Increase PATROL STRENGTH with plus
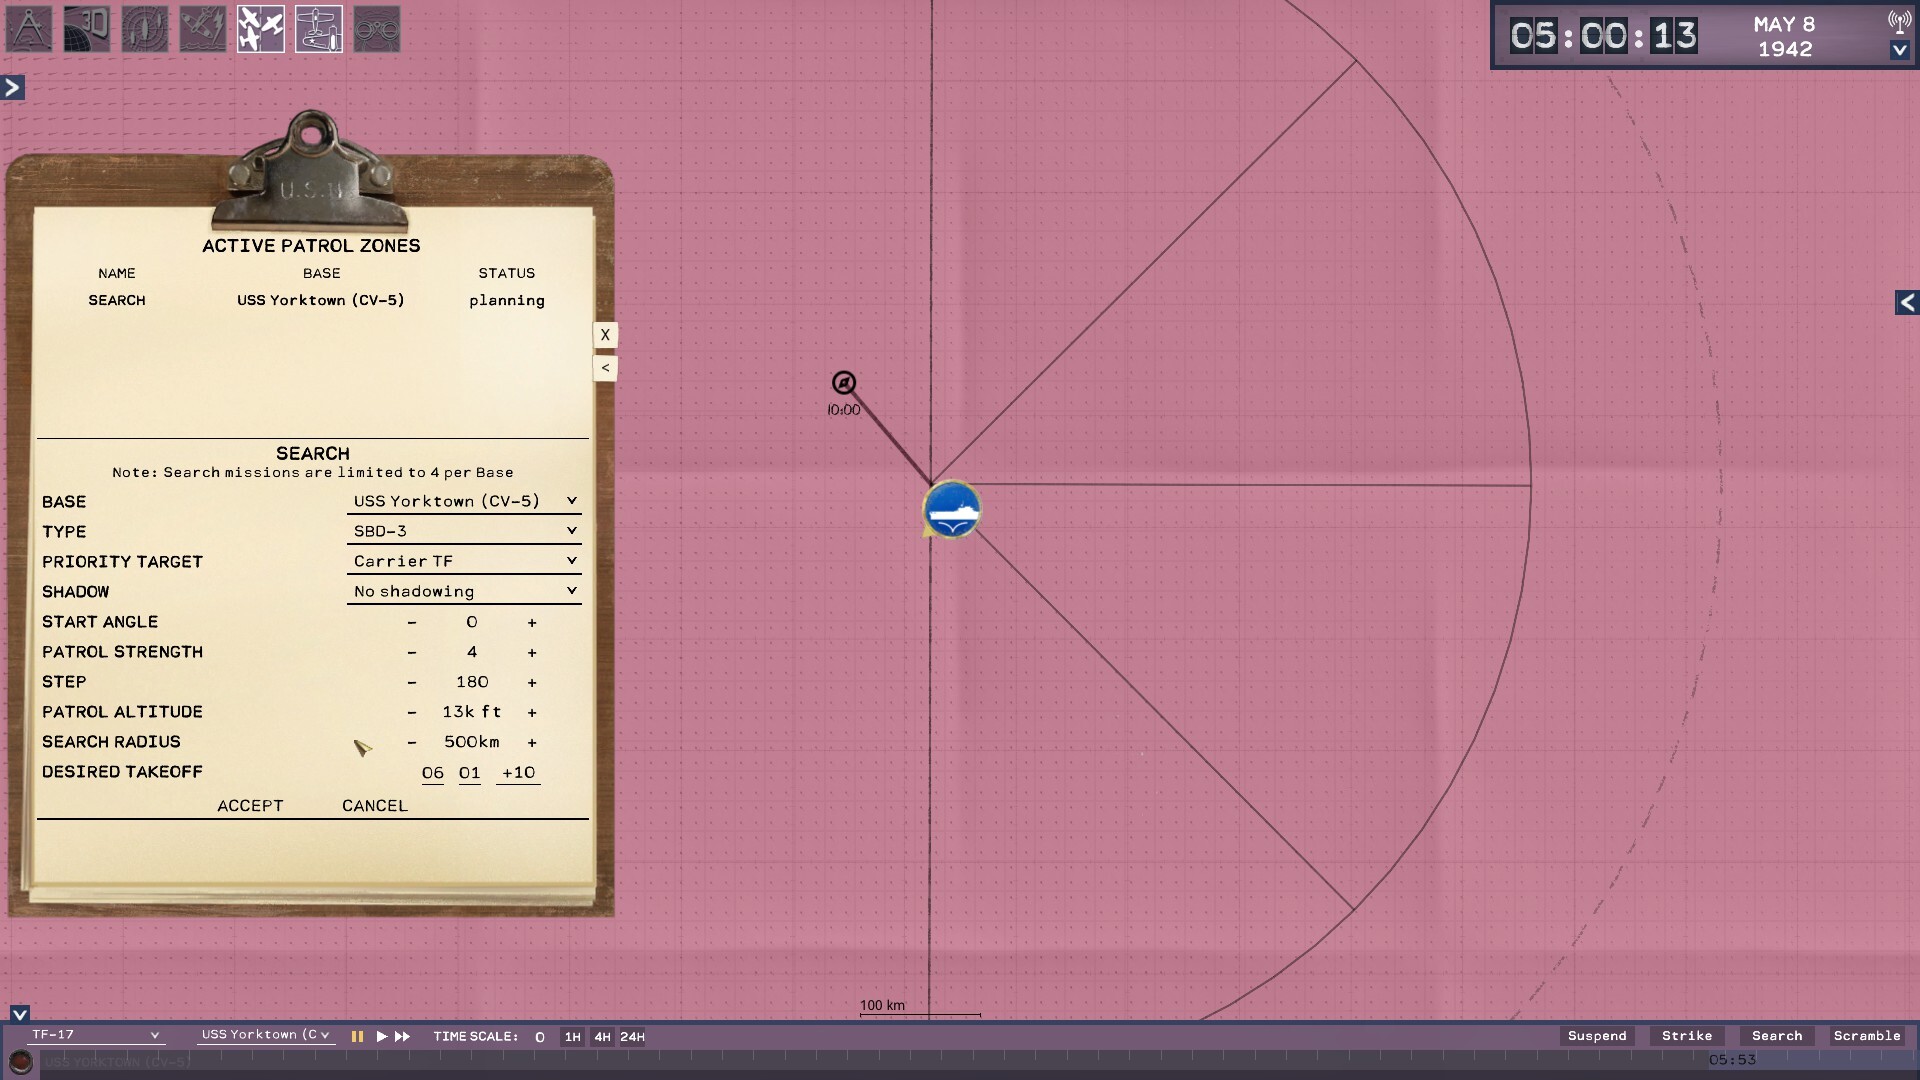1920x1080 pixels. [x=532, y=652]
